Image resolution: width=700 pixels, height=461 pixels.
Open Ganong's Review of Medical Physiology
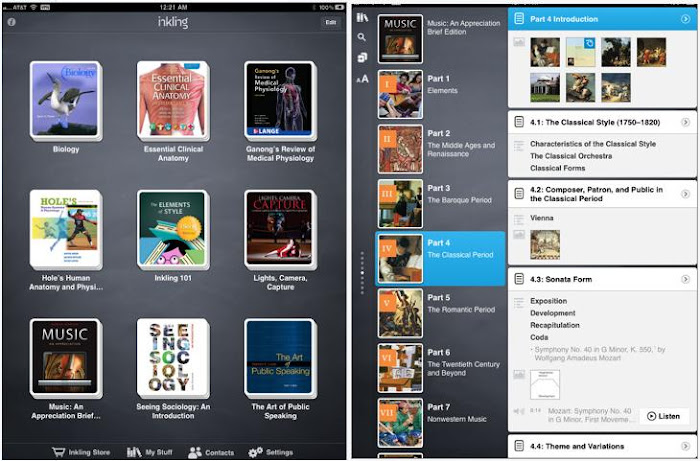(x=280, y=100)
